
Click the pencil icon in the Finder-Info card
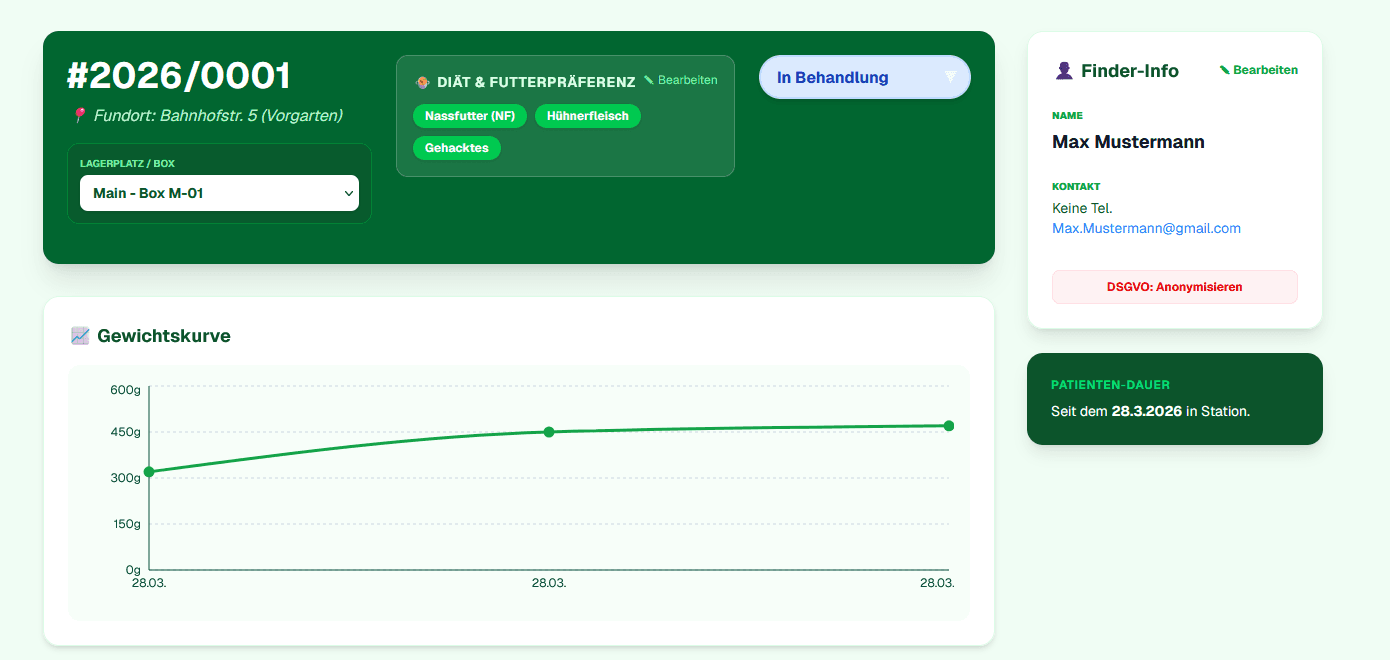click(1225, 70)
